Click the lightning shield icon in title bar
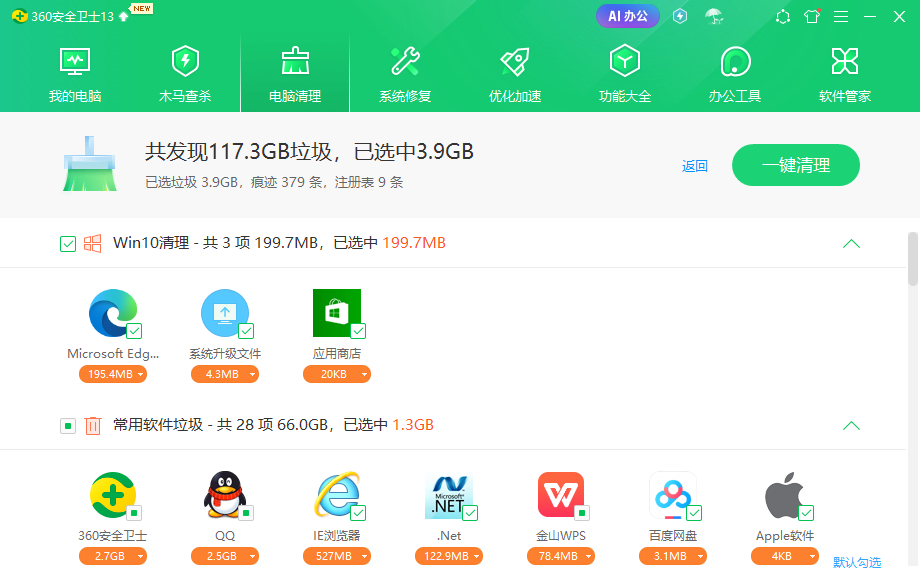Screen dimensions: 920x580 pyautogui.click(x=680, y=16)
